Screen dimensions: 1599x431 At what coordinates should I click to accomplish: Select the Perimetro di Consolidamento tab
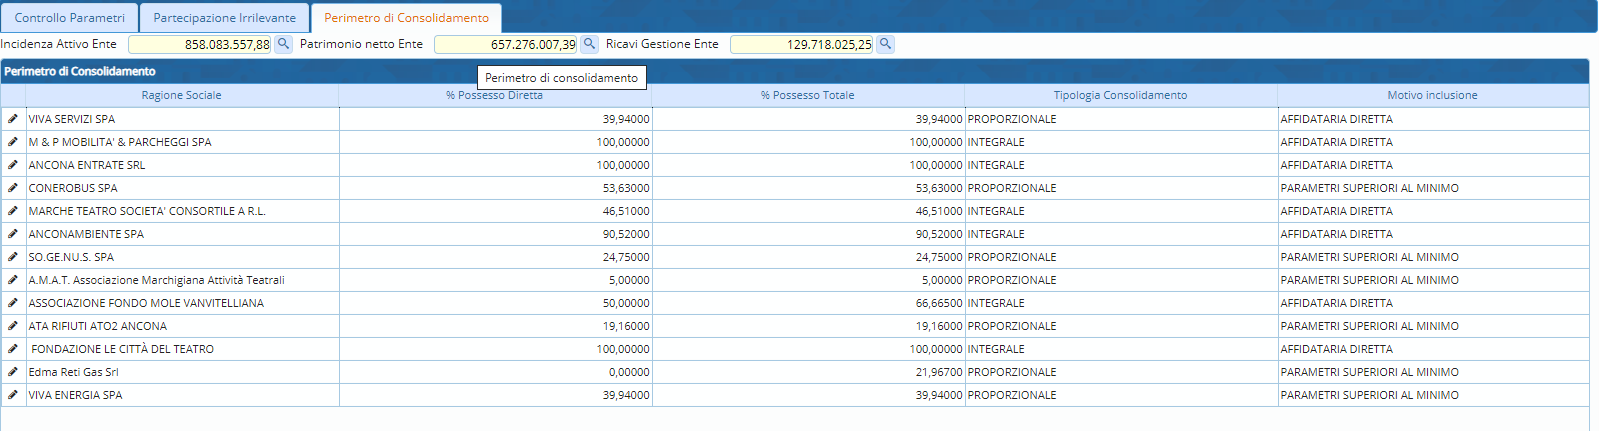pyautogui.click(x=406, y=18)
